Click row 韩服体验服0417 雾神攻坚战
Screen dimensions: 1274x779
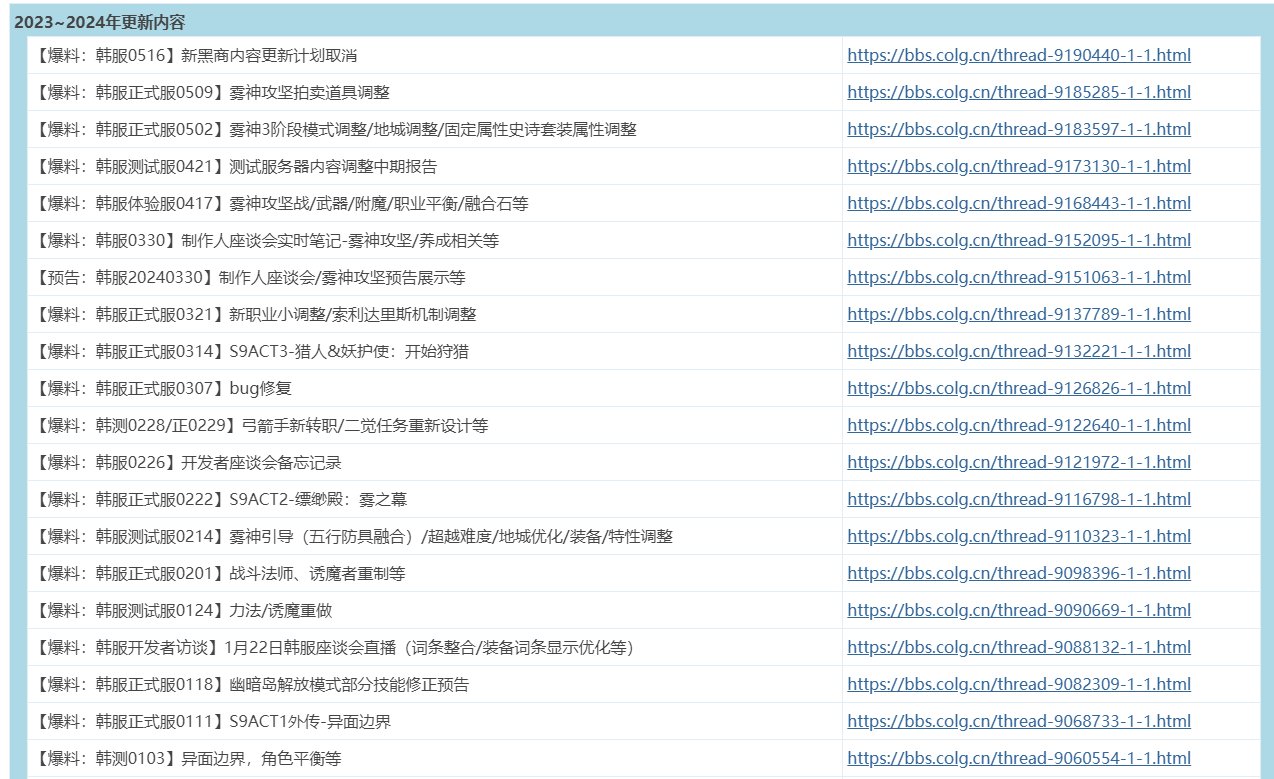pyautogui.click(x=644, y=204)
